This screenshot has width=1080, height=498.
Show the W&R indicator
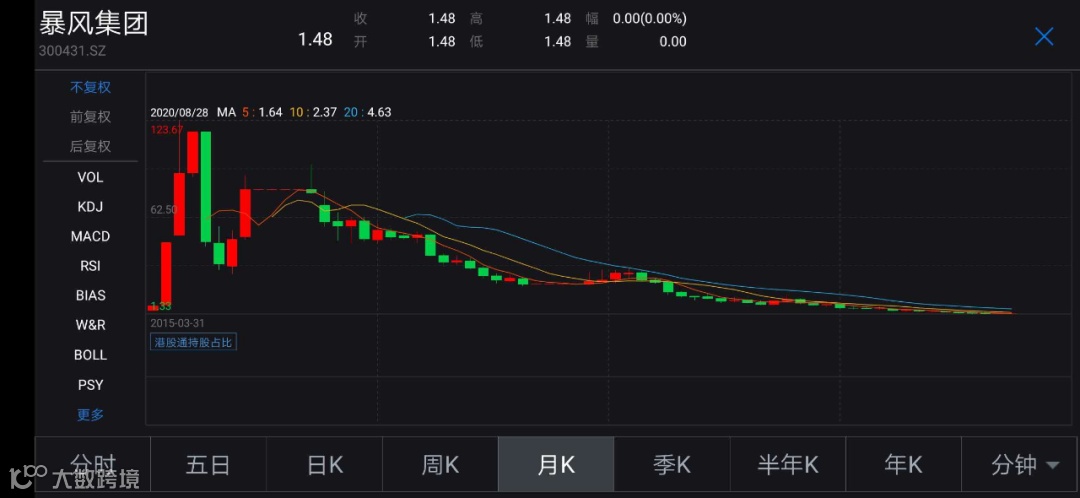tap(90, 325)
